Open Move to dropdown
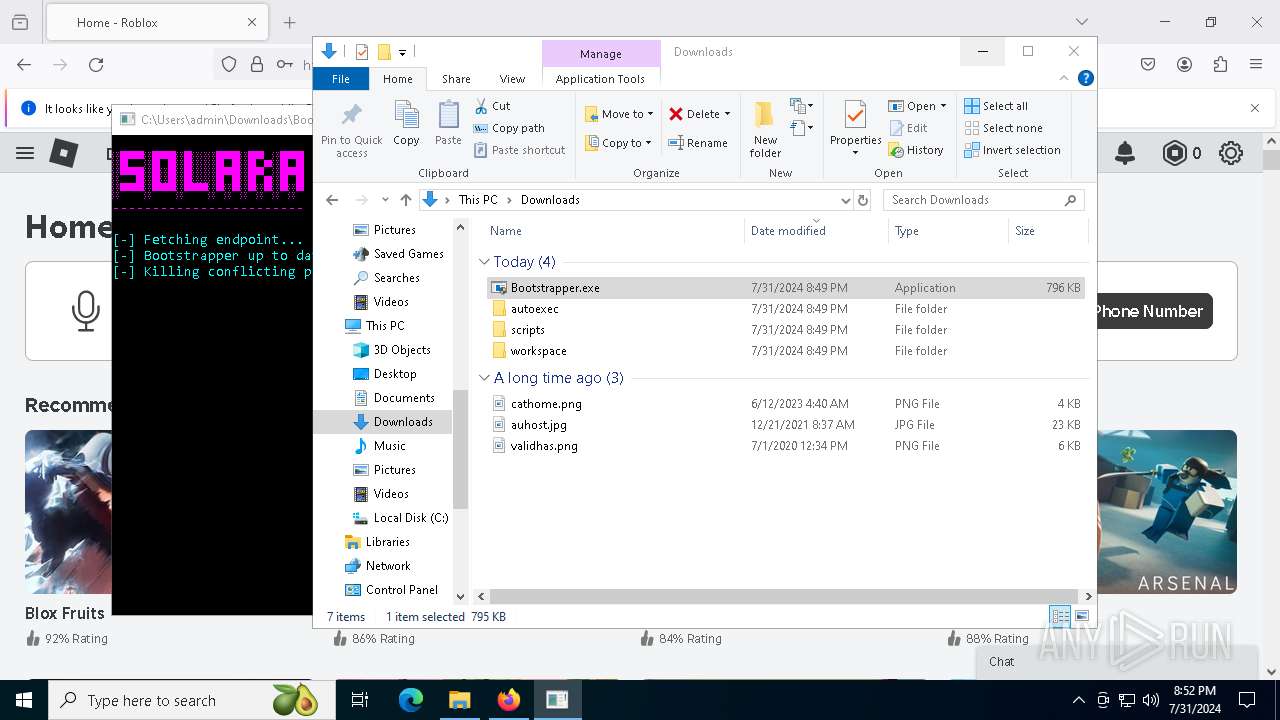Image resolution: width=1280 pixels, height=720 pixels. (619, 114)
